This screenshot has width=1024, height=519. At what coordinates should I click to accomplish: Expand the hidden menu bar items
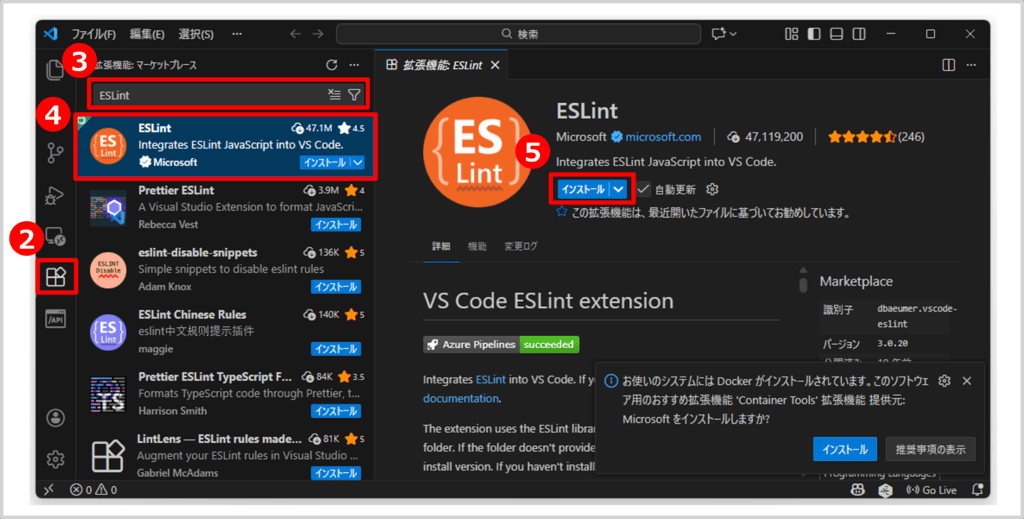click(237, 34)
